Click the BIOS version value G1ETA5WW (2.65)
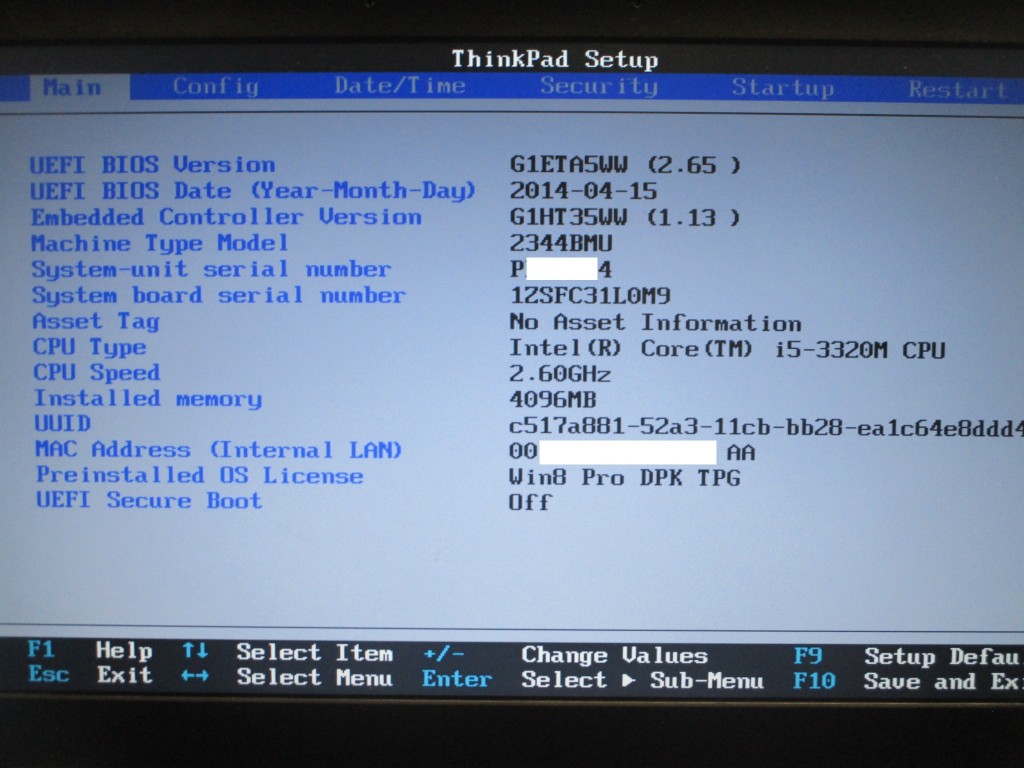The image size is (1024, 768). [x=625, y=165]
